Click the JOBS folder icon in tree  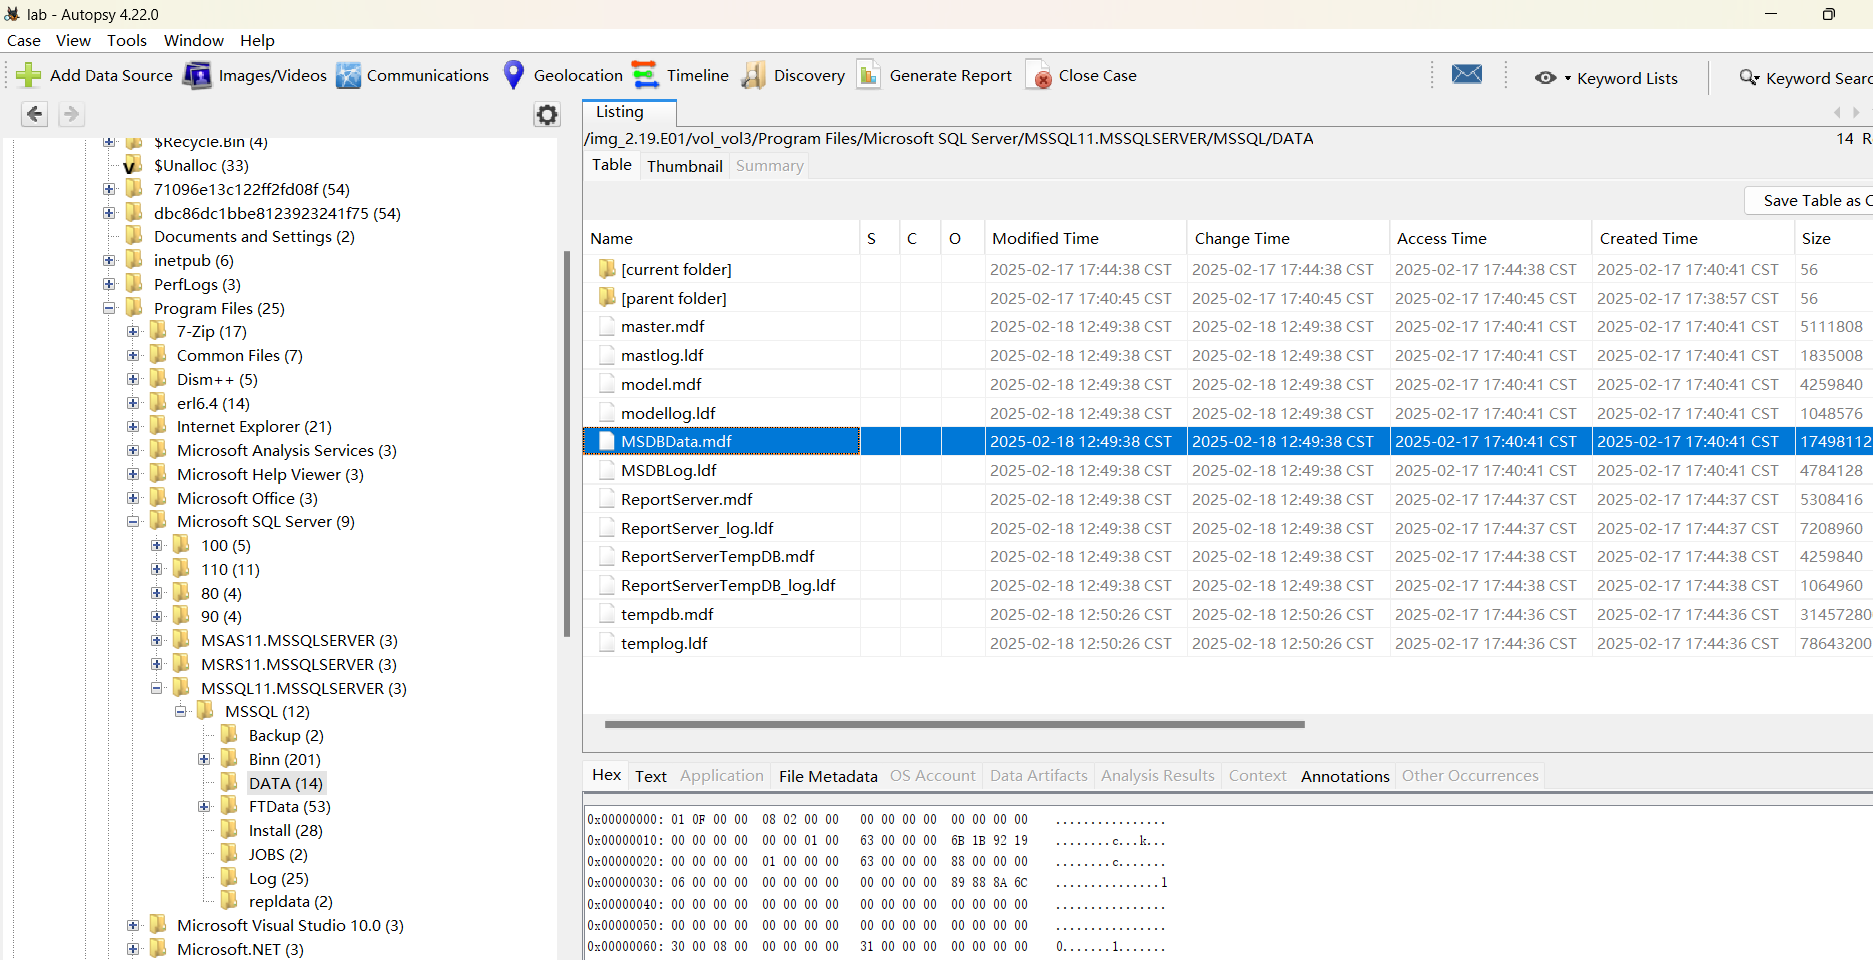(229, 854)
